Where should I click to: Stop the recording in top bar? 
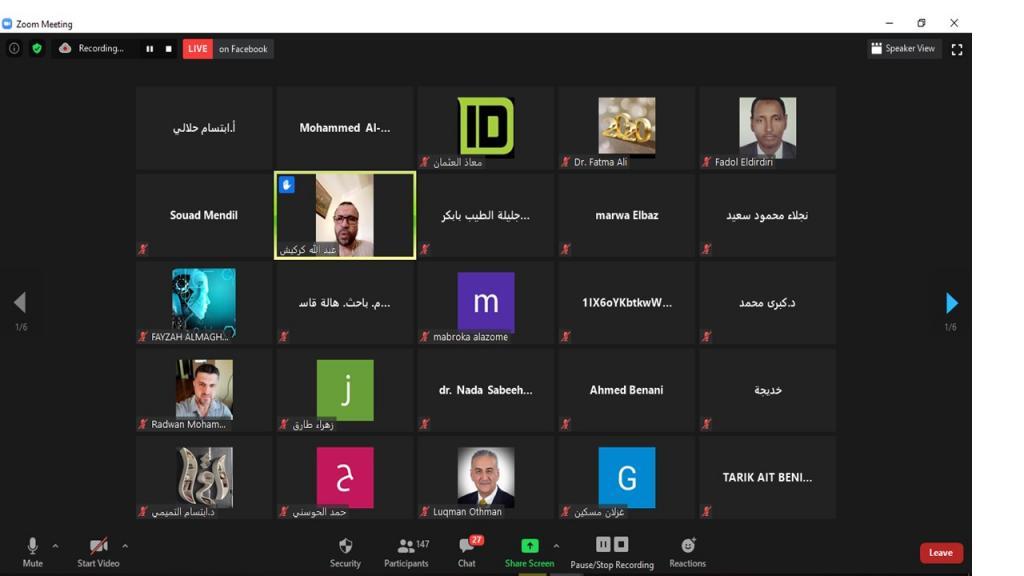[168, 49]
